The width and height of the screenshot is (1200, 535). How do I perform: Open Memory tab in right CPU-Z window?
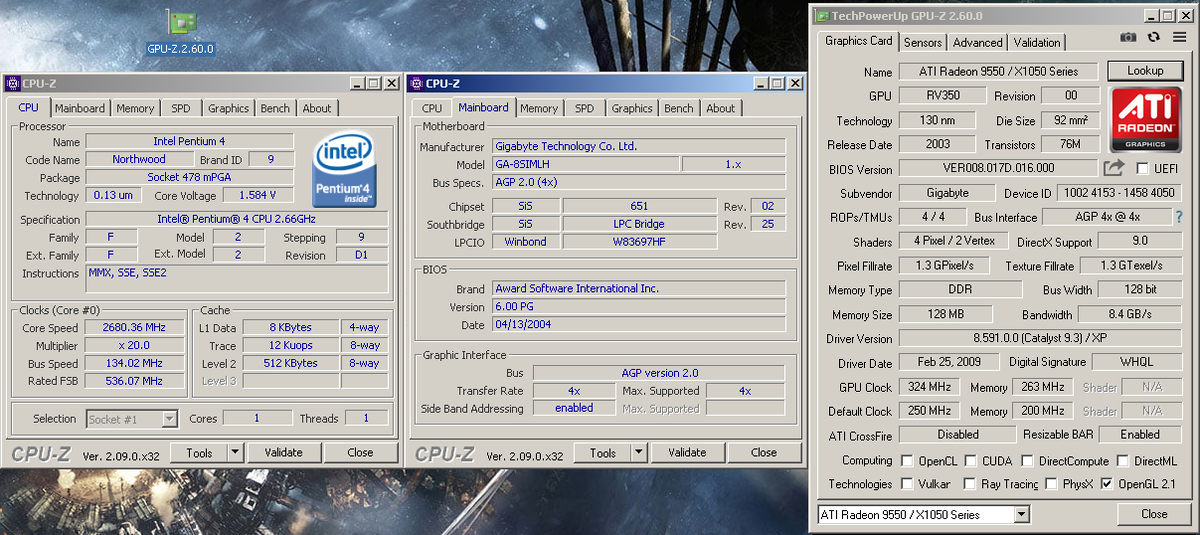(539, 108)
